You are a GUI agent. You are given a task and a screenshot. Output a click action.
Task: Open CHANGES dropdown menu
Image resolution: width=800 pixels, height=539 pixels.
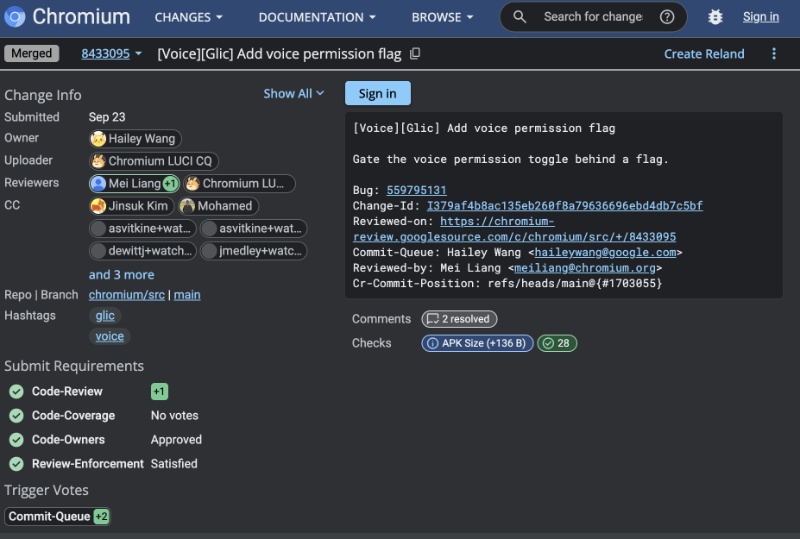click(x=188, y=17)
